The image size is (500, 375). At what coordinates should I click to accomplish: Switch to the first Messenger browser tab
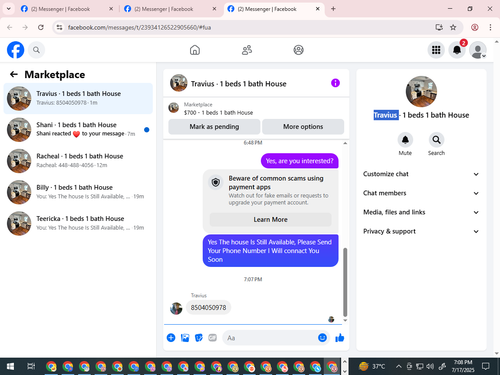tap(66, 9)
